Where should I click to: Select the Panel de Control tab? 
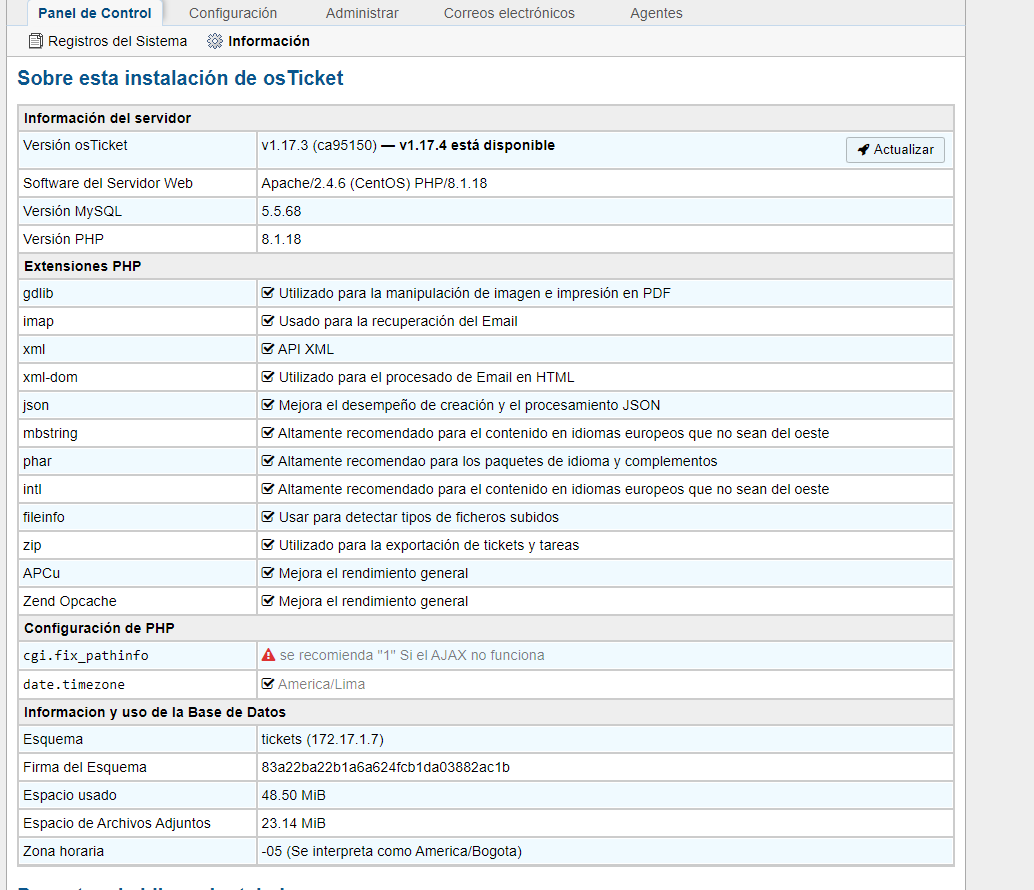[x=95, y=13]
